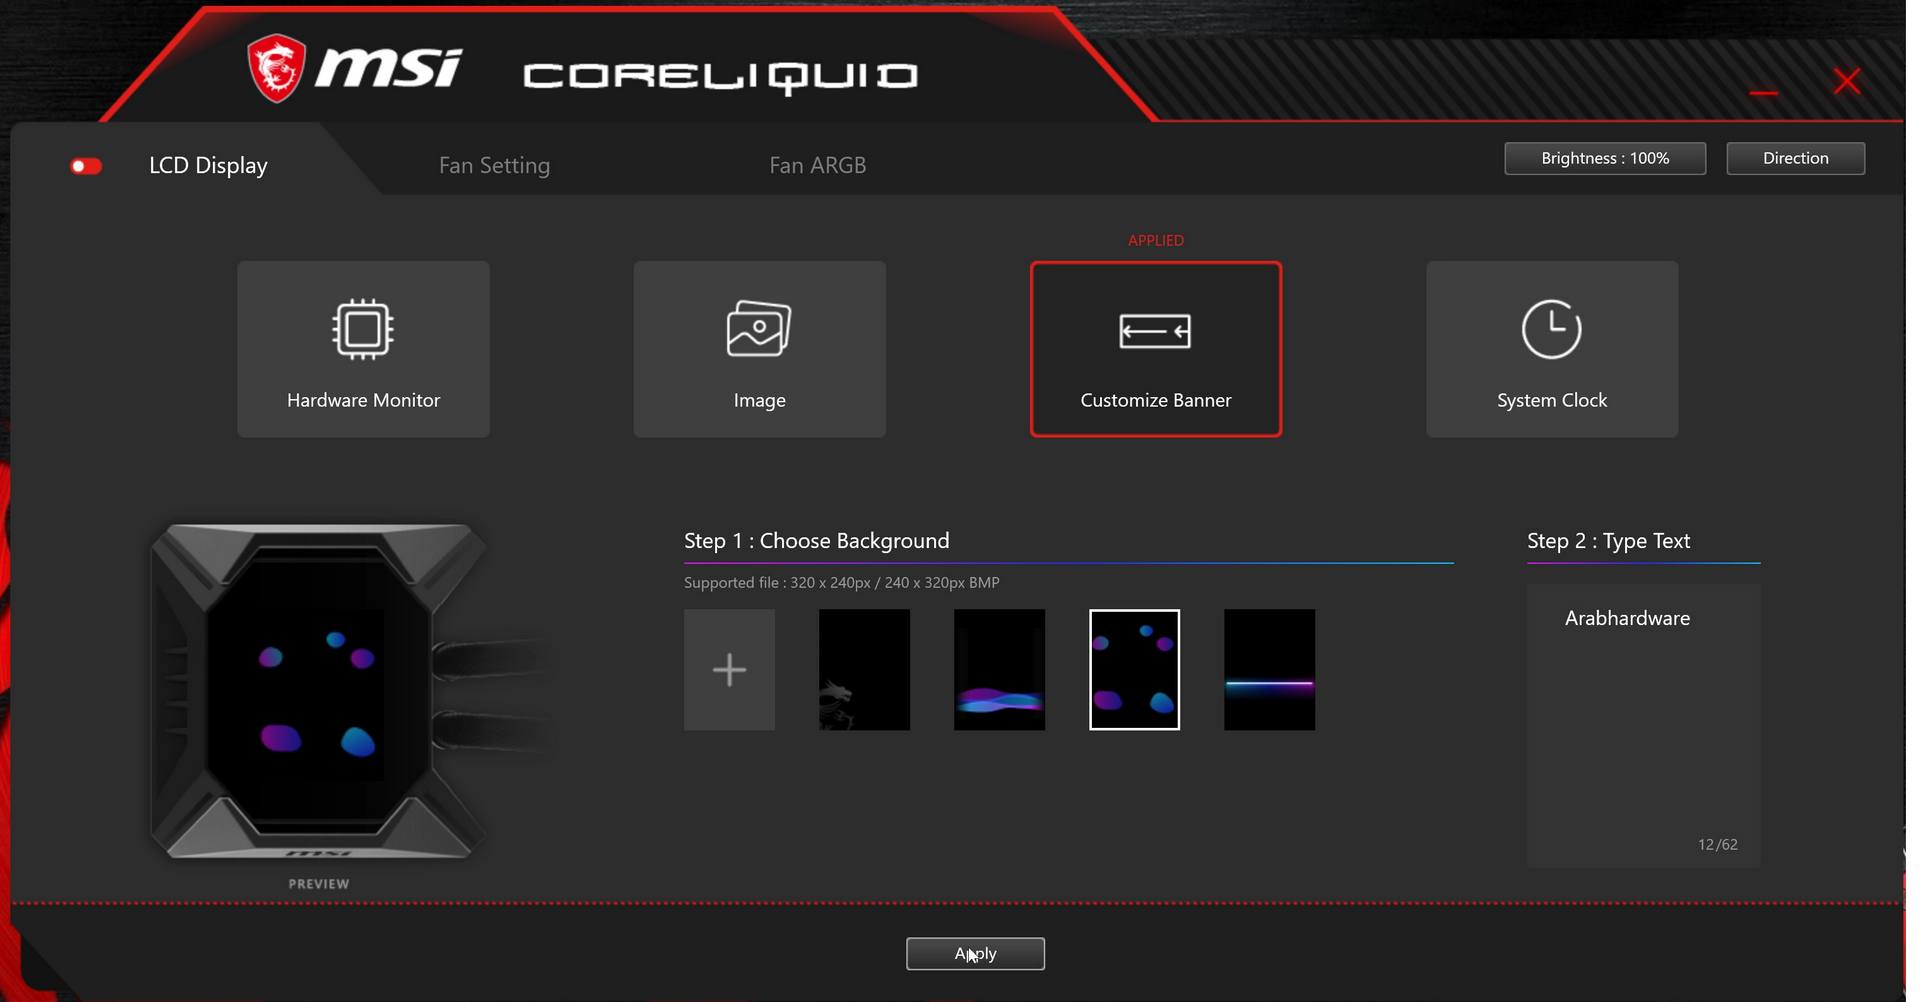This screenshot has width=1920, height=1002.
Task: Click the Arabhardware banner text field
Action: pos(1643,726)
